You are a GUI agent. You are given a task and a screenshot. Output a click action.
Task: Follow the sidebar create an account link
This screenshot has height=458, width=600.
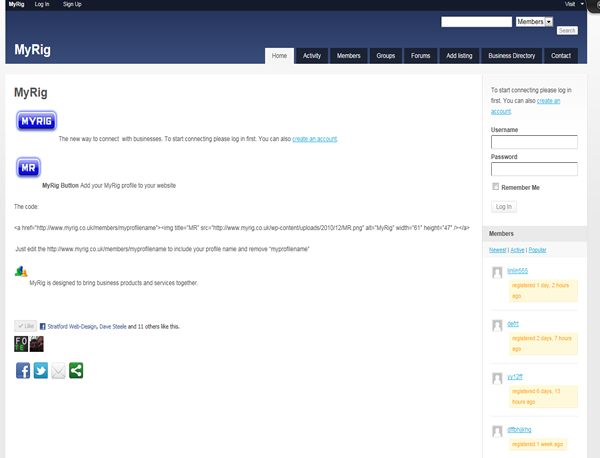548,101
